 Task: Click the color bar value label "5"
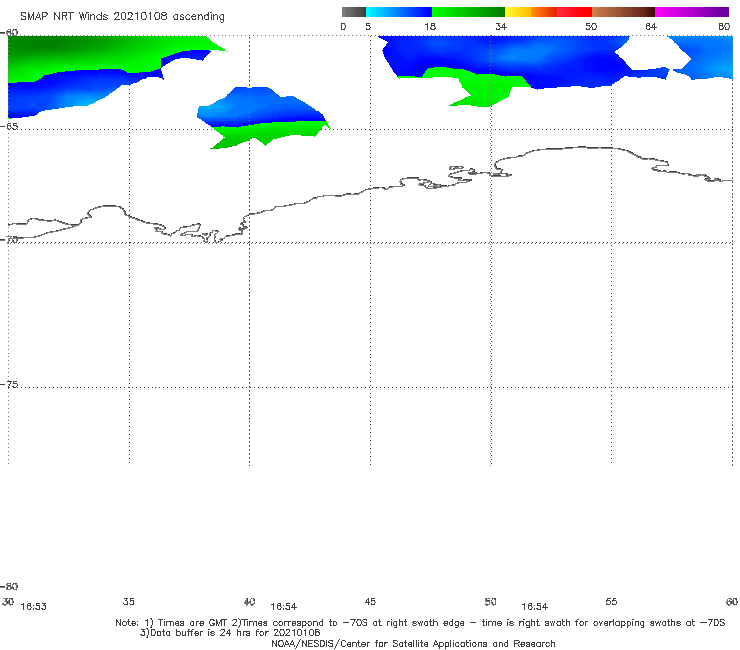(368, 26)
